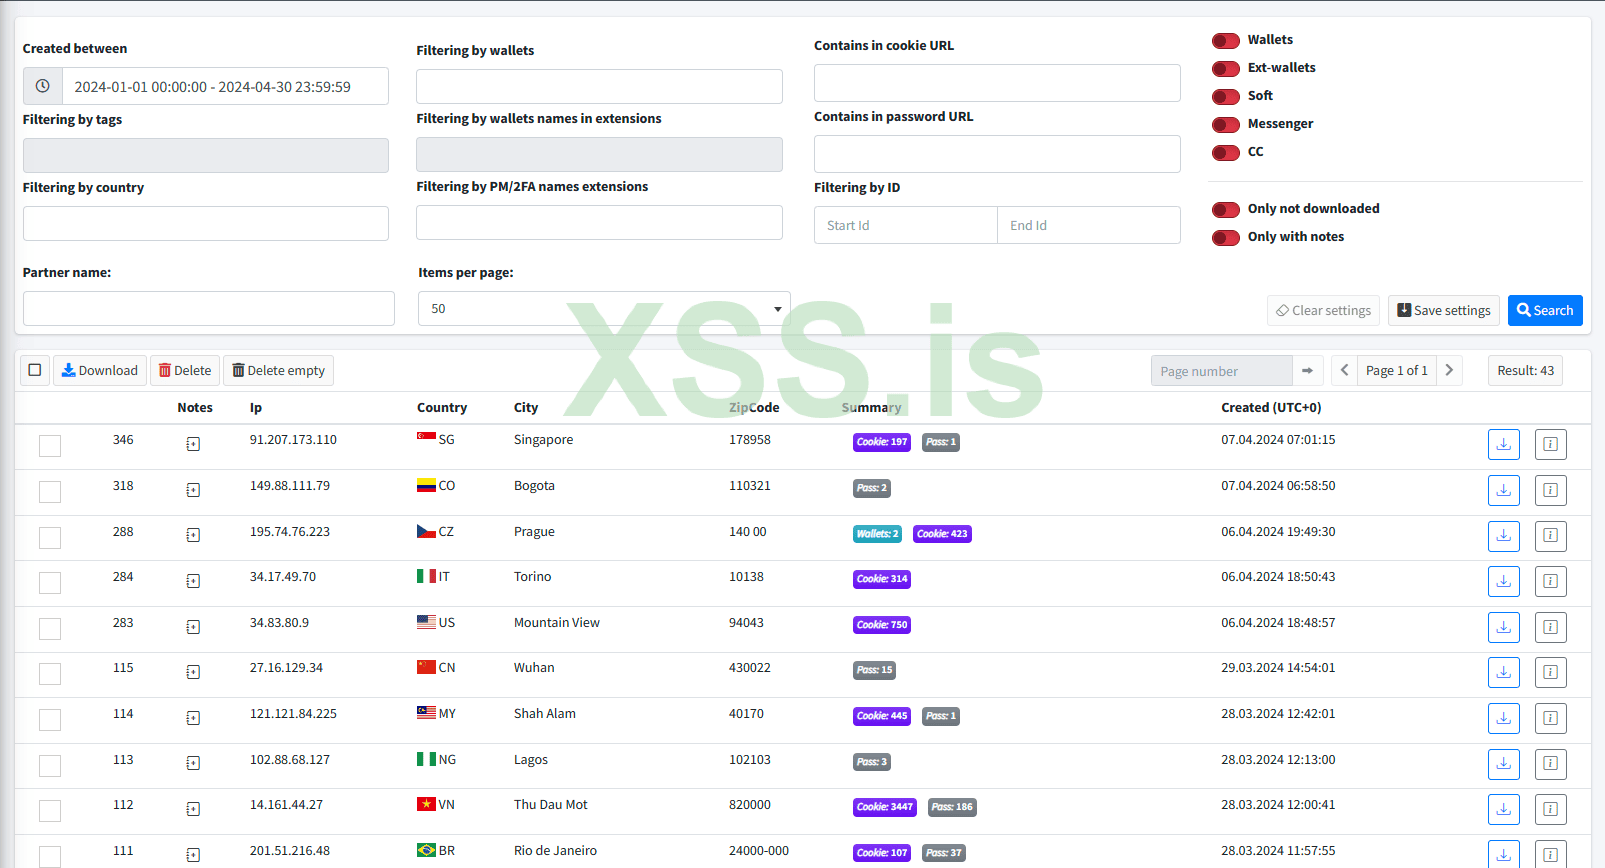
Task: Toggle the CC filter switch
Action: [x=1225, y=153]
